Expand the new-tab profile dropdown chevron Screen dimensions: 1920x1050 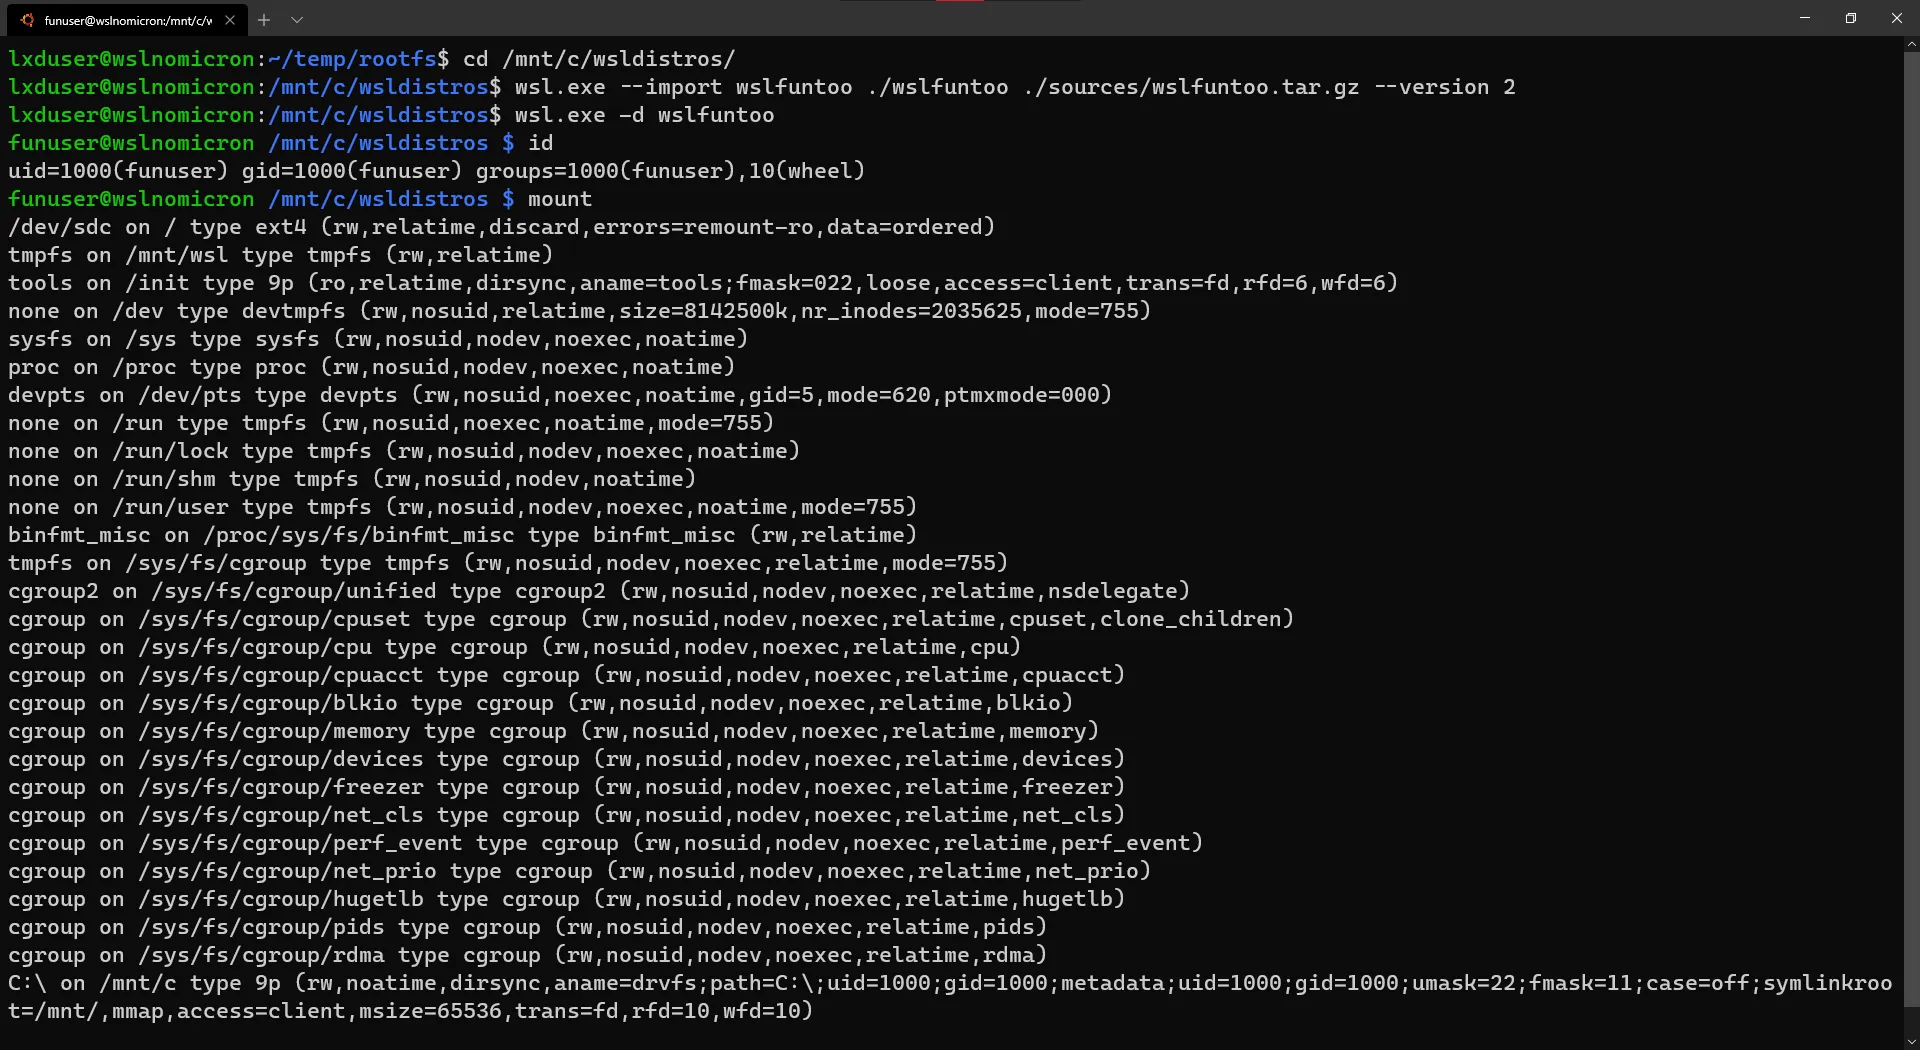297,20
